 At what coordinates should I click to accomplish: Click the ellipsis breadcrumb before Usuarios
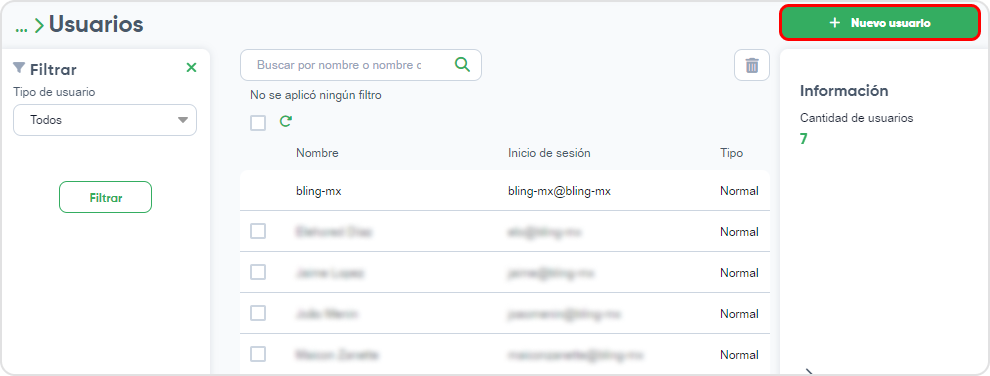[x=21, y=29]
